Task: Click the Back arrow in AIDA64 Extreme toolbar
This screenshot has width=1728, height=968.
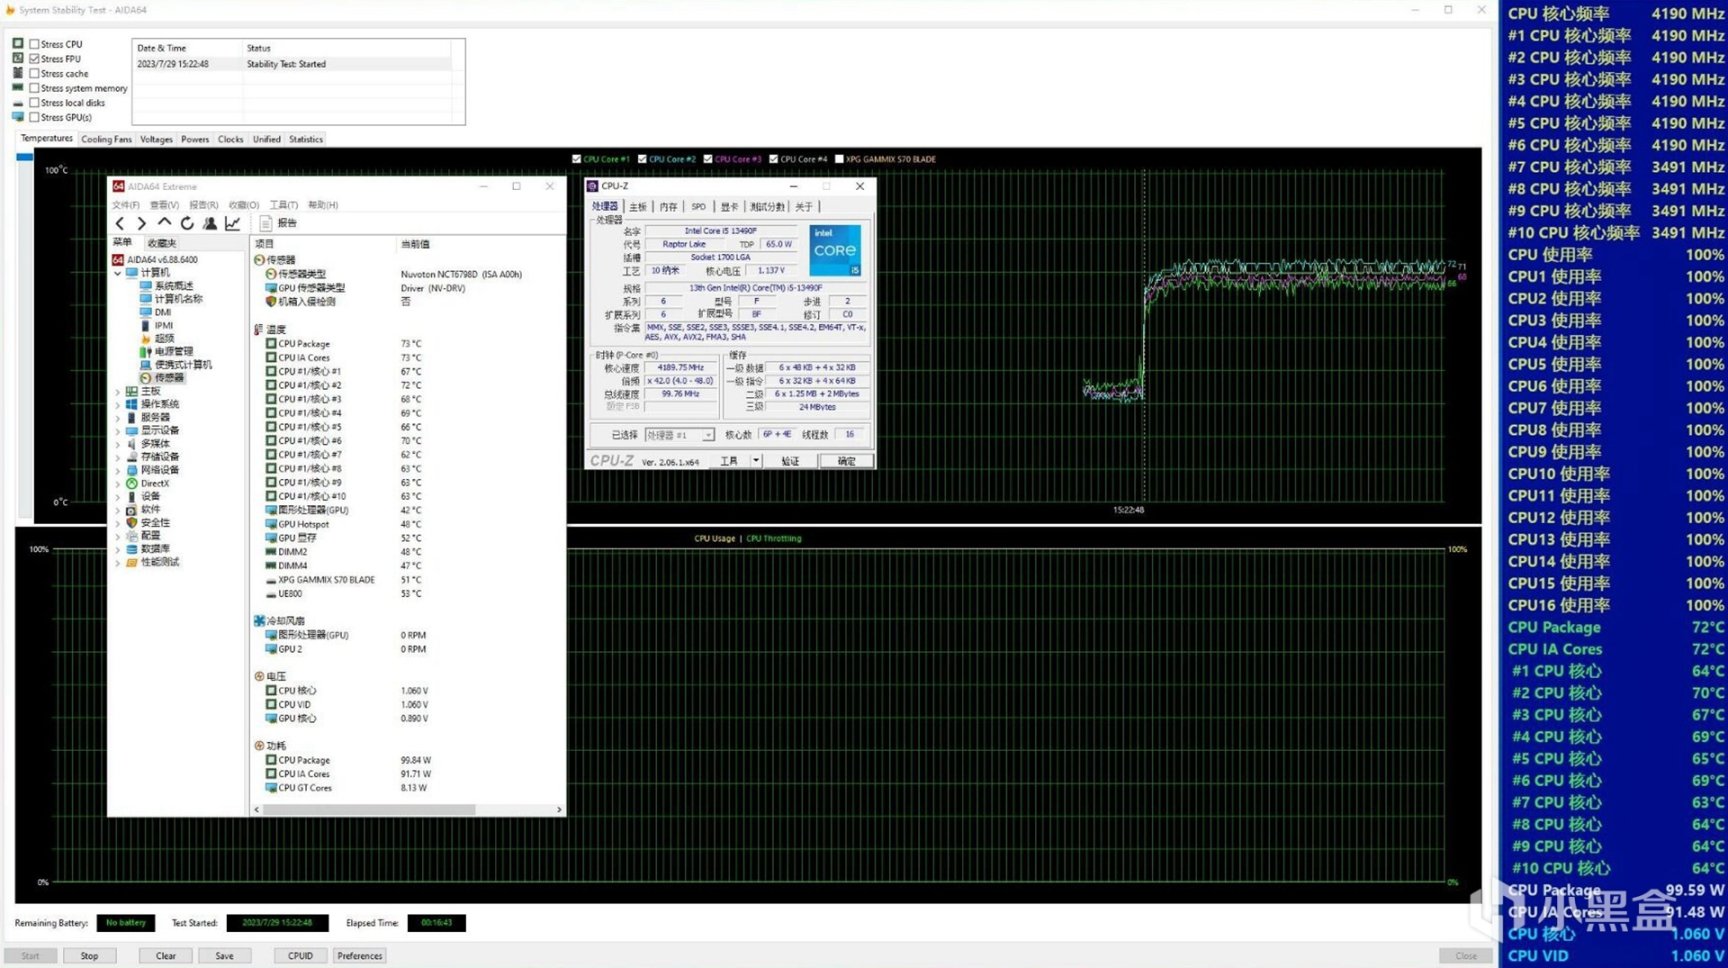Action: click(x=120, y=223)
